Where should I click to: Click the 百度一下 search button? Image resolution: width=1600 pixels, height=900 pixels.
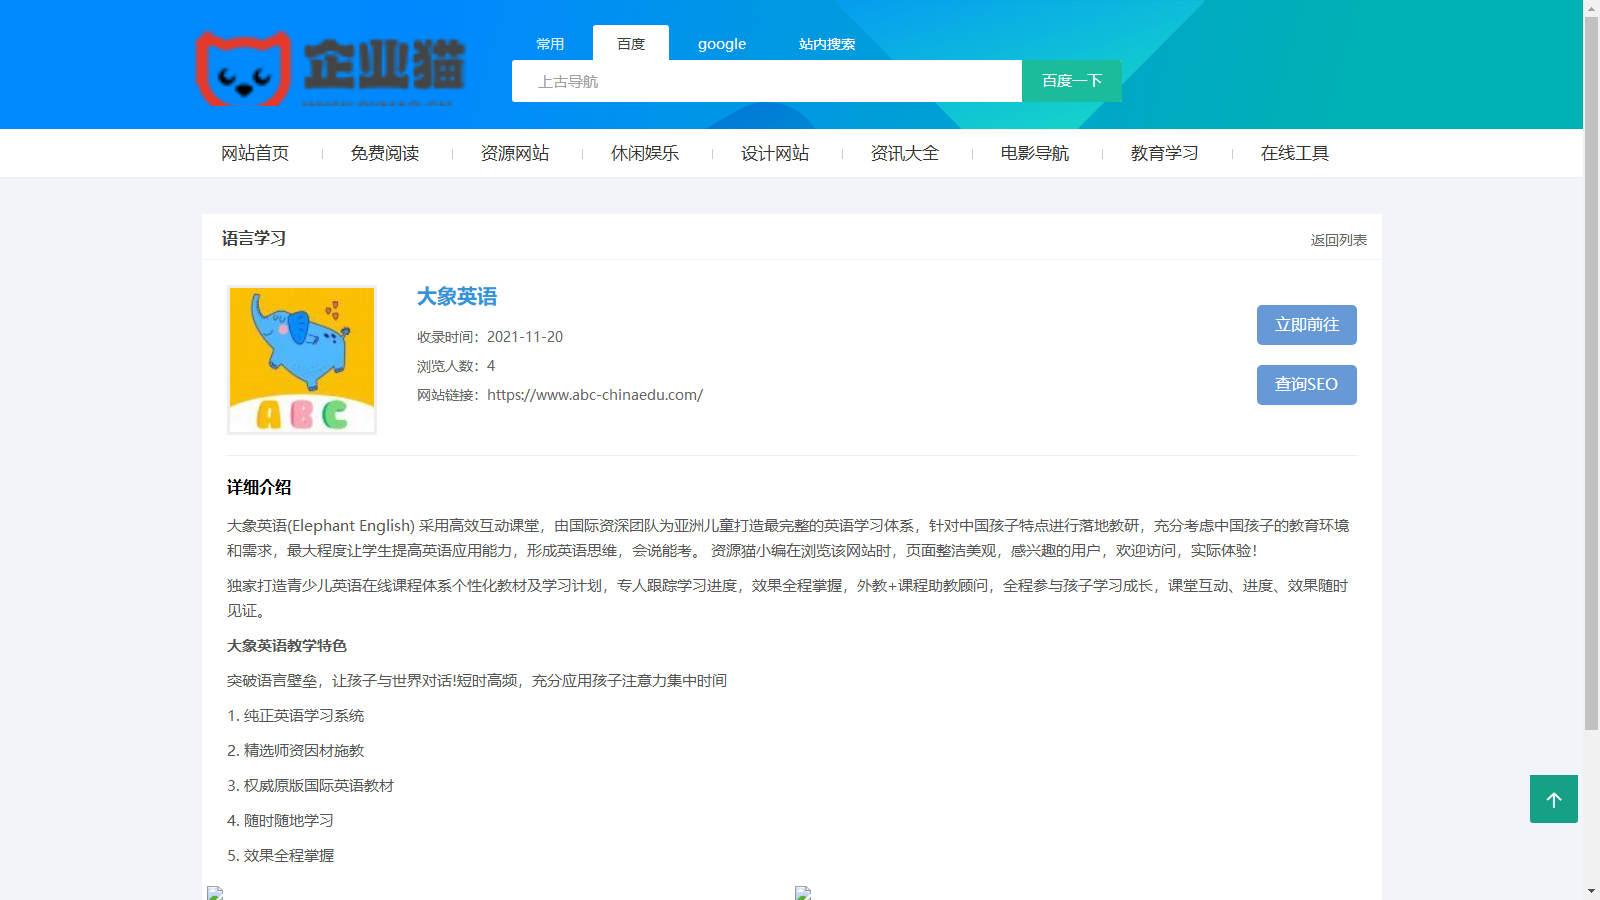(1071, 81)
